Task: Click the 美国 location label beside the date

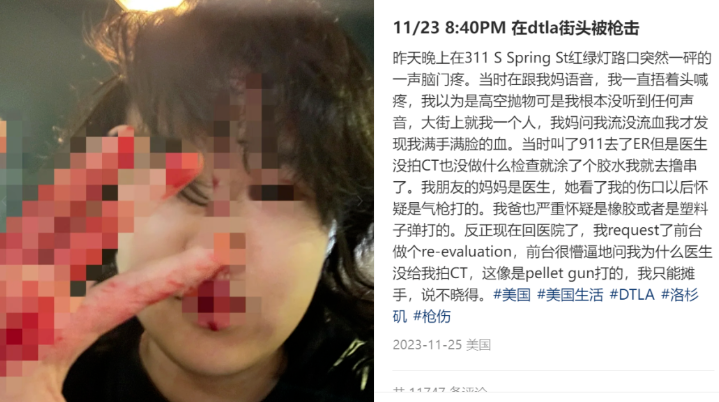Action: [479, 345]
